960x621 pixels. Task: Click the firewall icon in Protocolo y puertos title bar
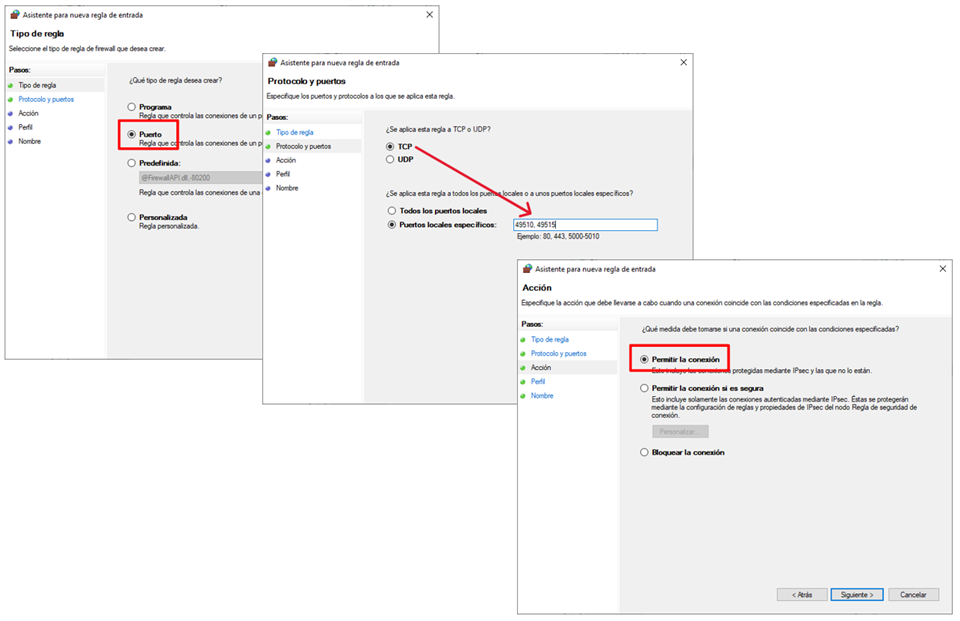point(272,62)
